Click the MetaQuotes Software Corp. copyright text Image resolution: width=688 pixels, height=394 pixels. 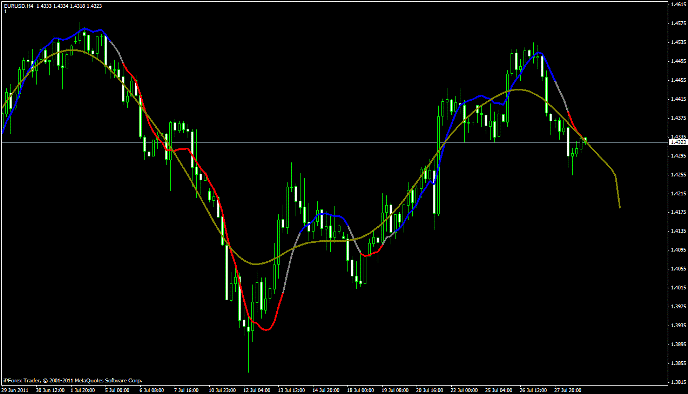point(73,380)
